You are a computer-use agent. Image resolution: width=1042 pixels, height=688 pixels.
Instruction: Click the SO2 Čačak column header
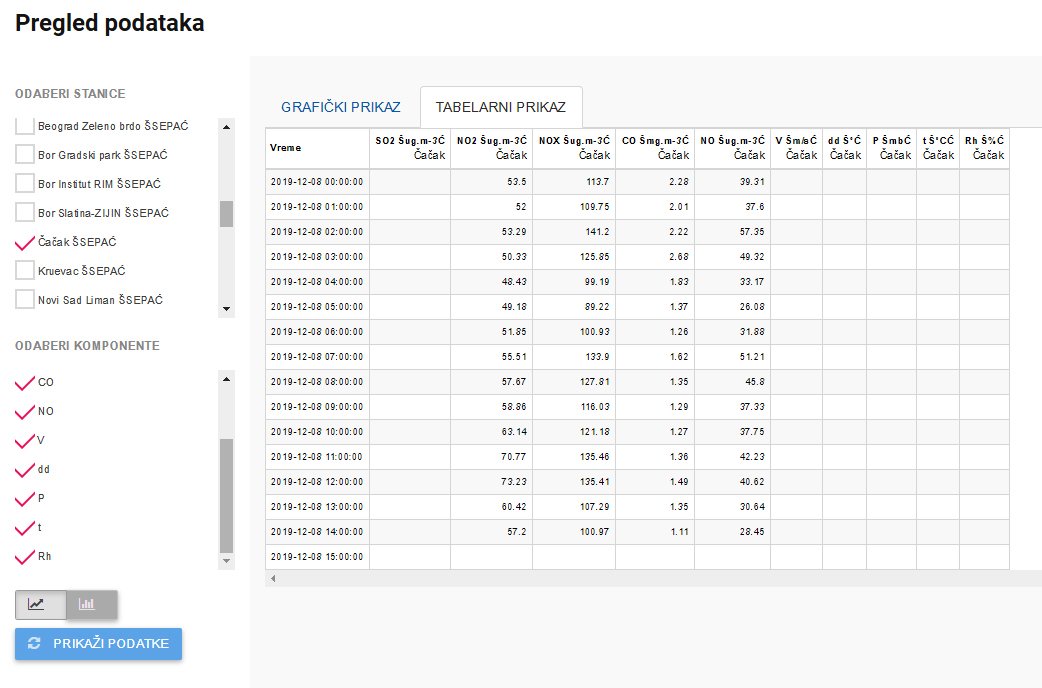[x=410, y=148]
